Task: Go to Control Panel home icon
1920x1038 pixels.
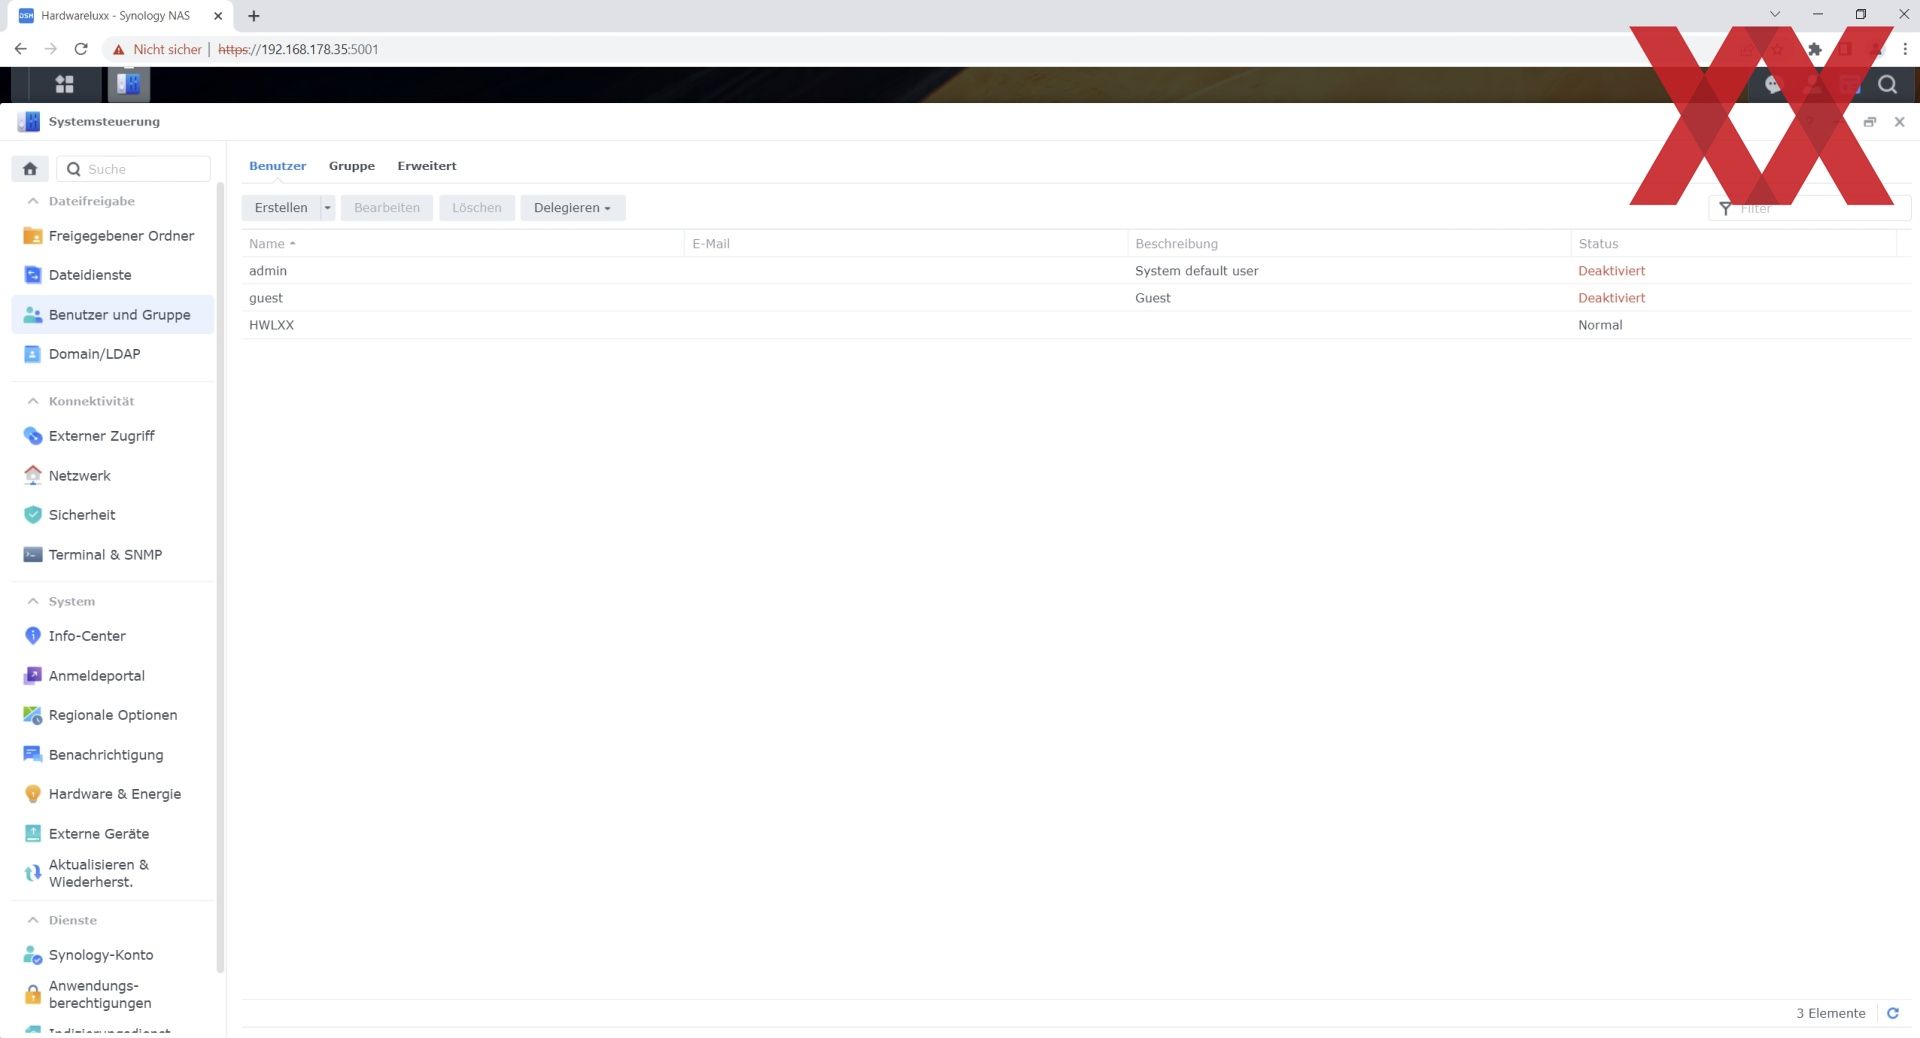Action: pyautogui.click(x=30, y=169)
